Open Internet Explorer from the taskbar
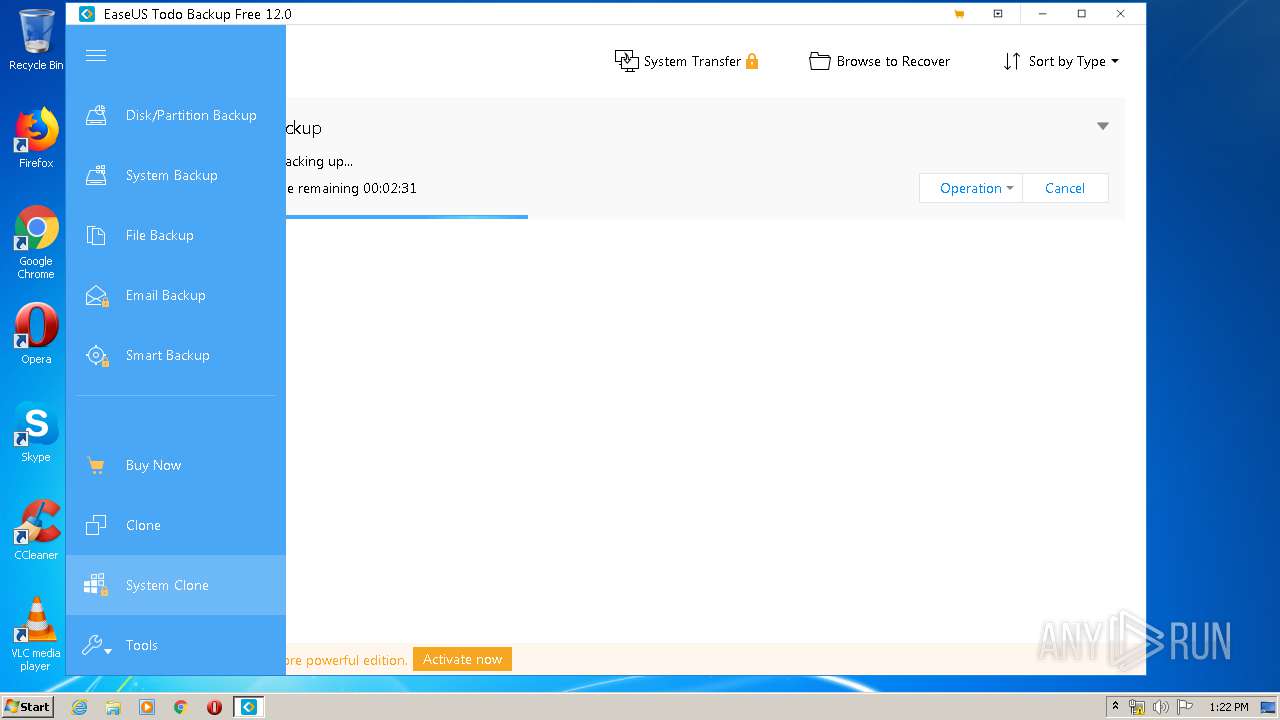 80,707
